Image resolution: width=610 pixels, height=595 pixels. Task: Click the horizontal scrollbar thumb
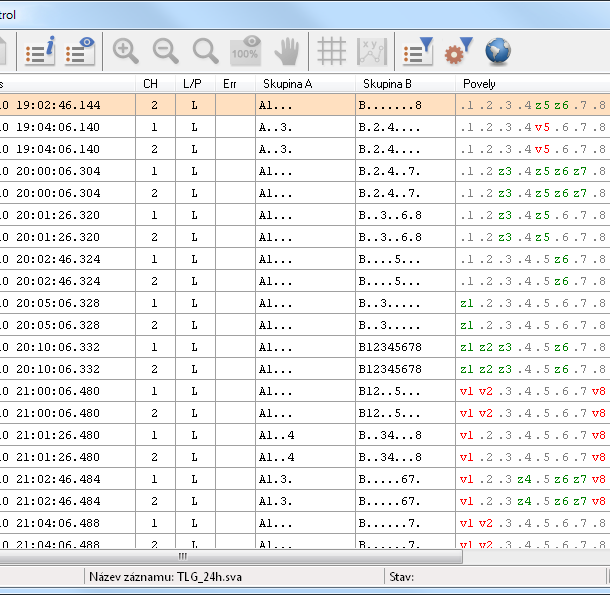point(231,556)
